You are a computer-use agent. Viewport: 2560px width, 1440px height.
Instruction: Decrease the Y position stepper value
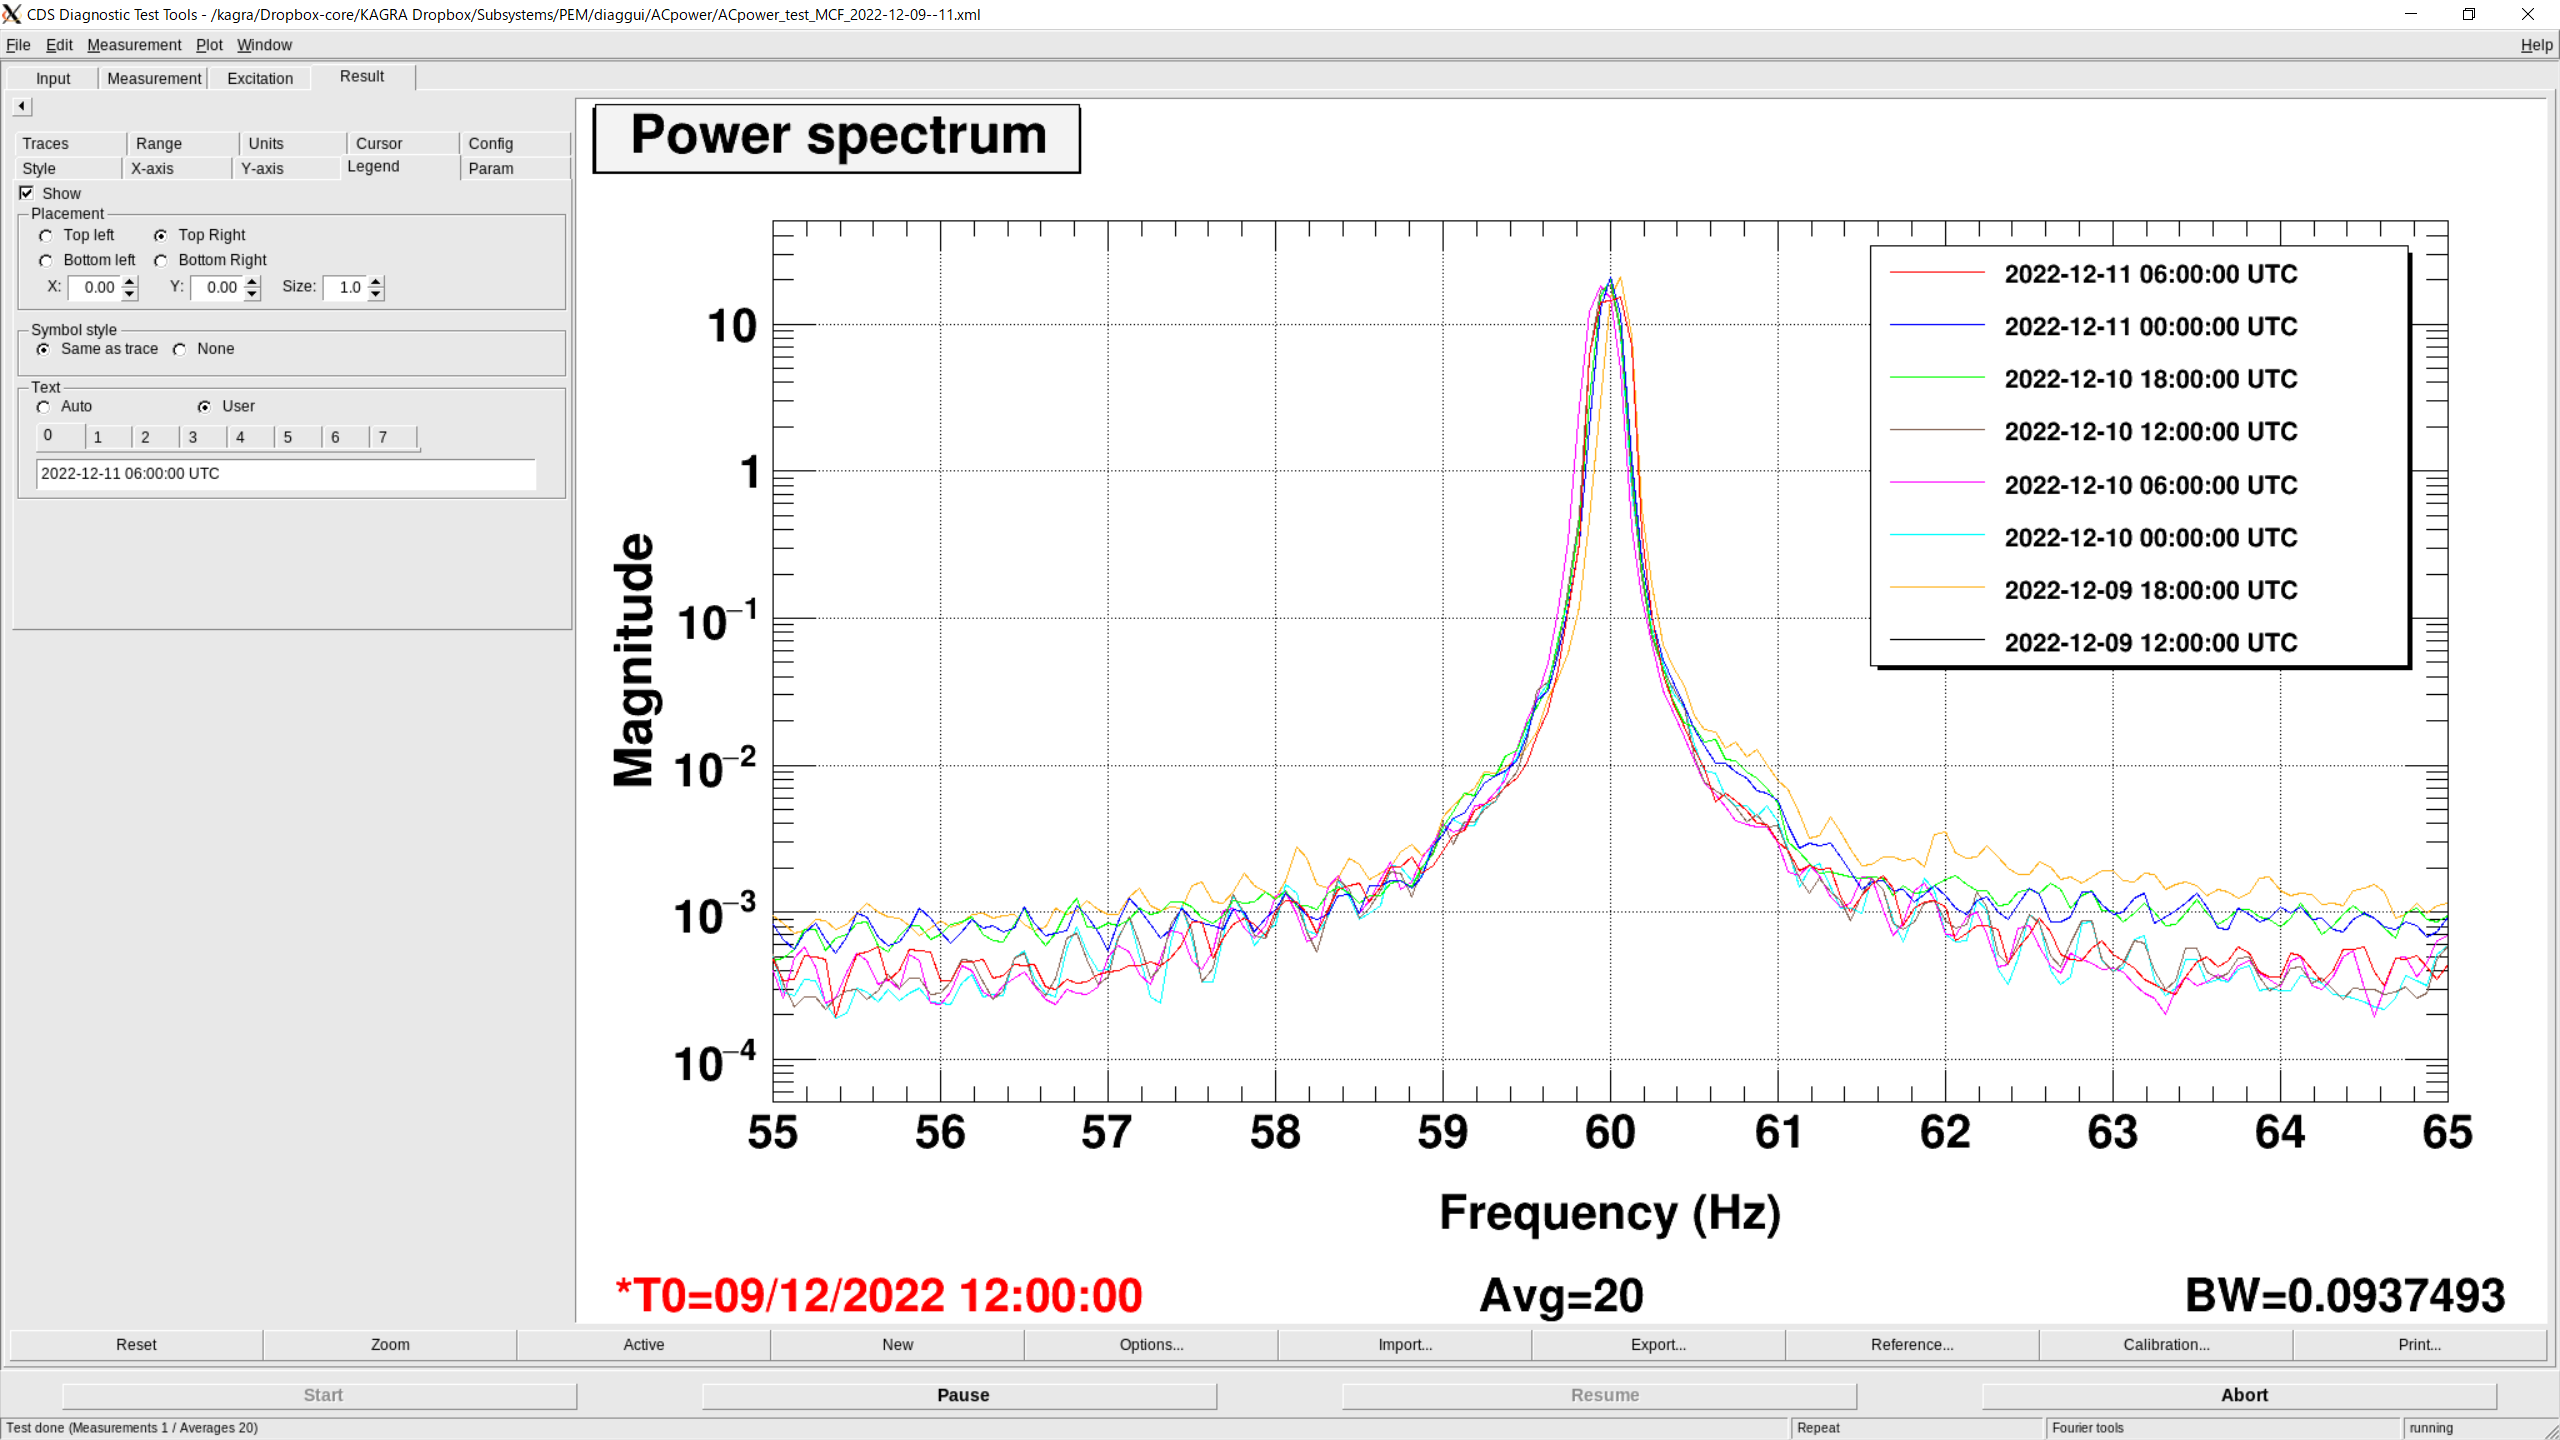click(x=253, y=294)
